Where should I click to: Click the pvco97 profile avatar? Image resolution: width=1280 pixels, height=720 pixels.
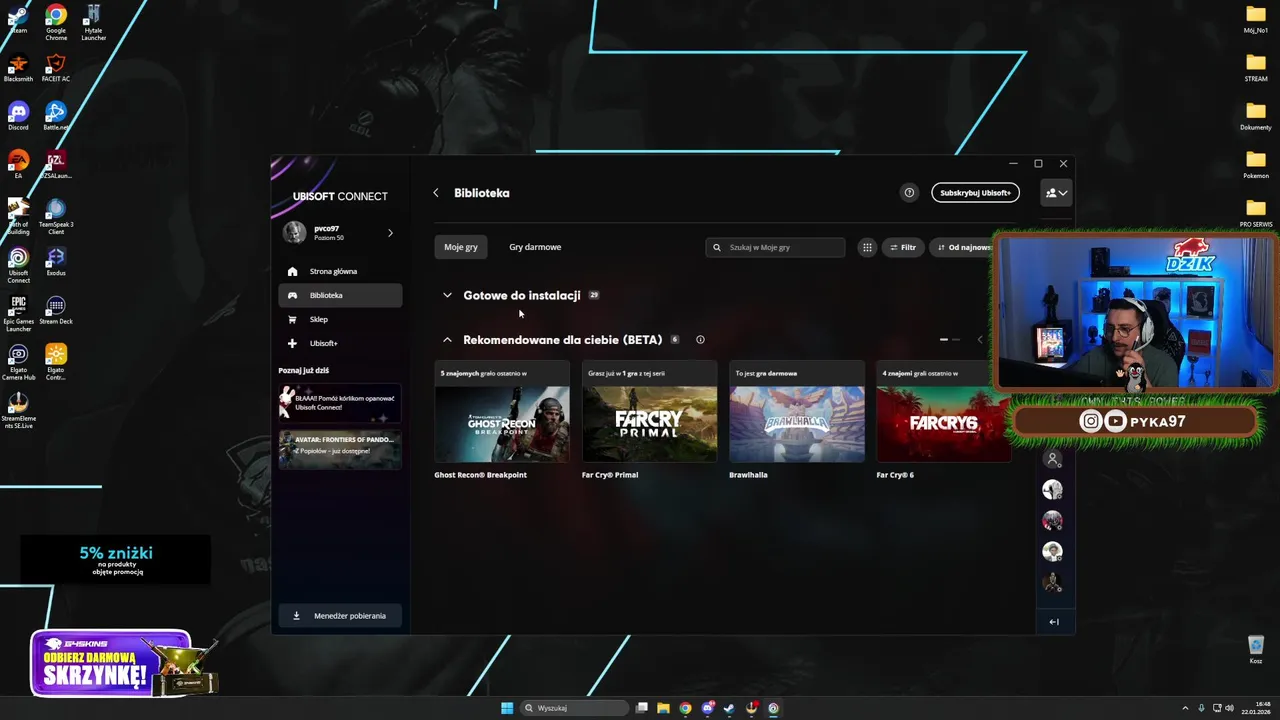click(294, 233)
